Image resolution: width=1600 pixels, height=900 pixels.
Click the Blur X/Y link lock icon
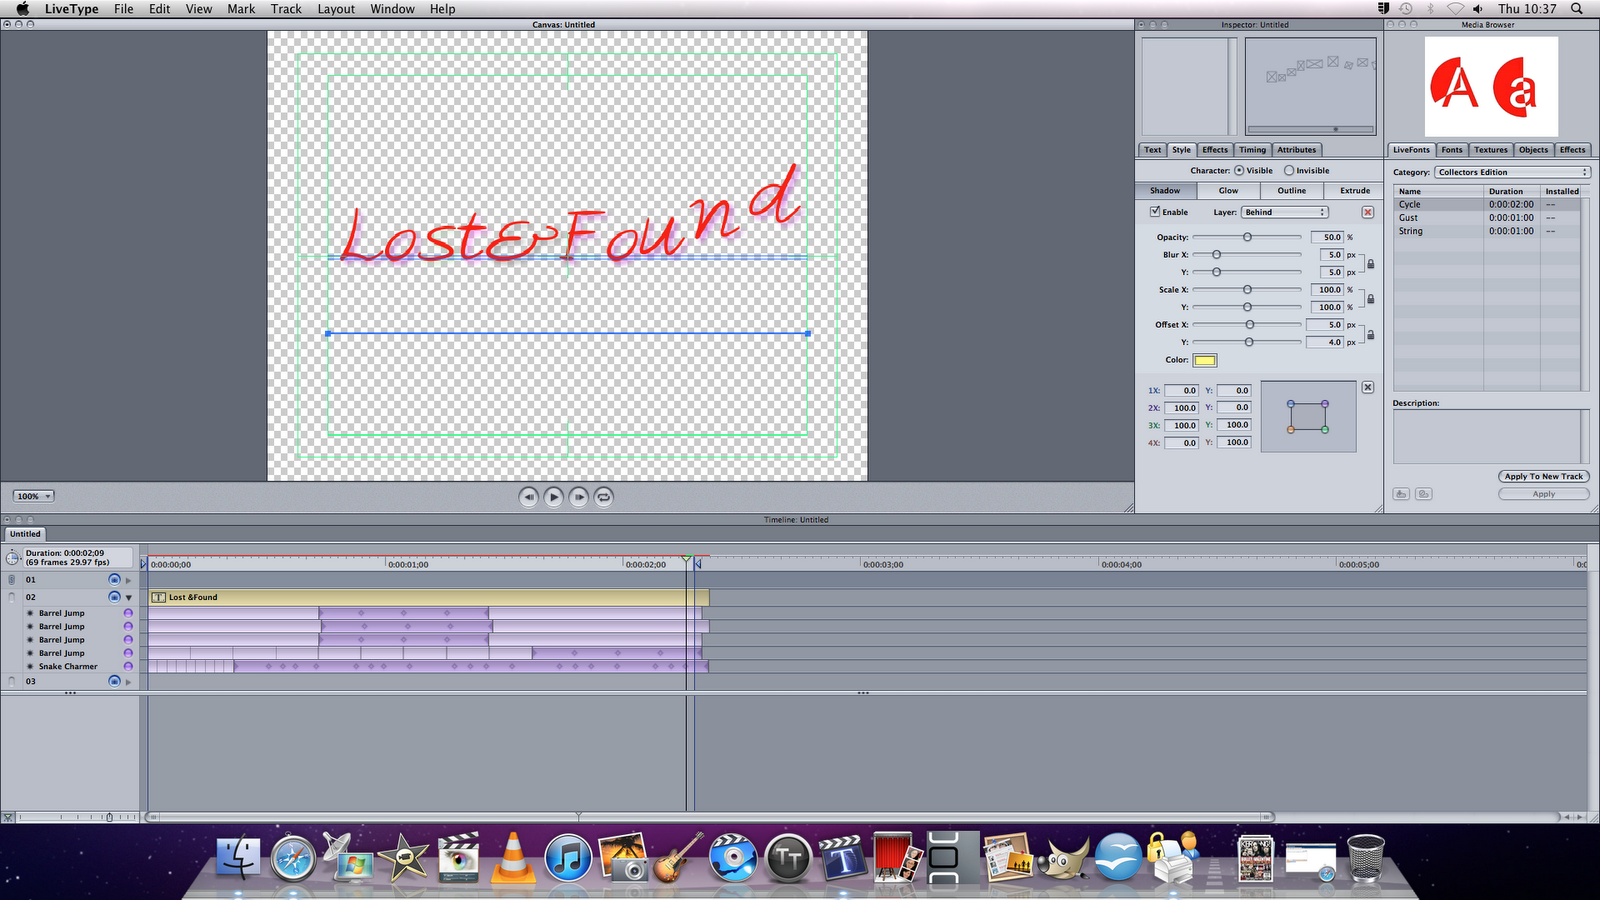tap(1370, 264)
